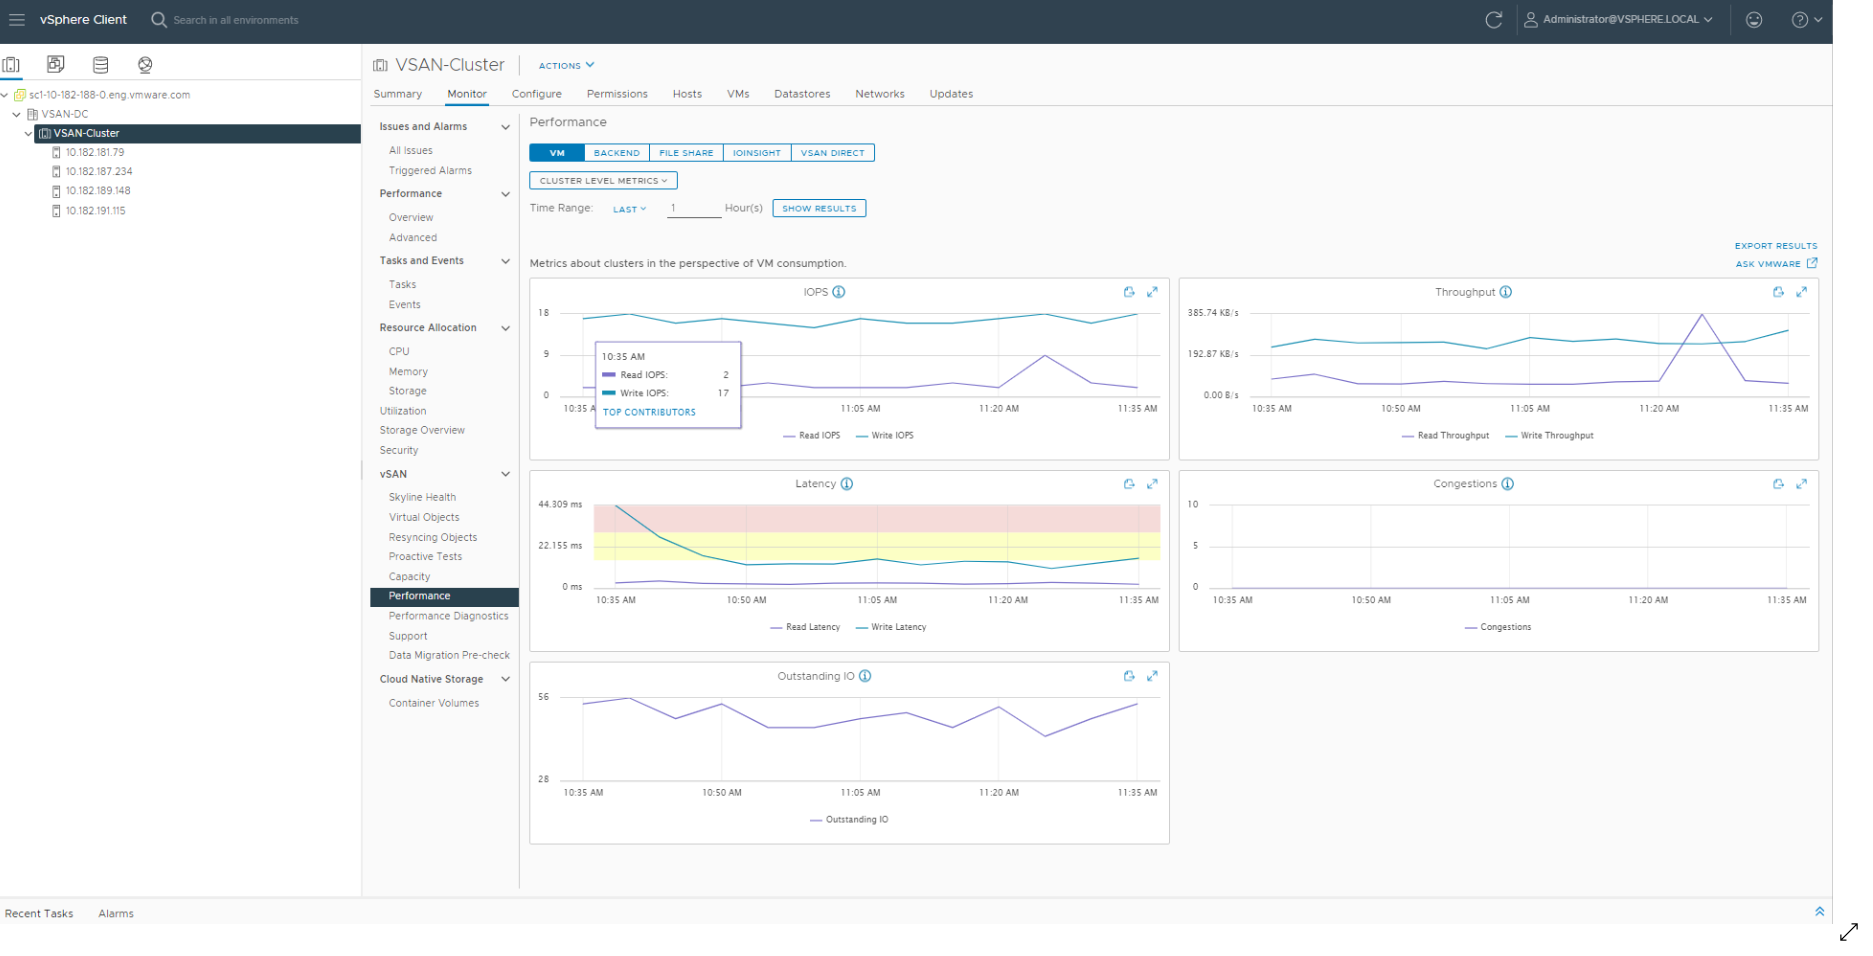Viewport: 1873px width, 956px height.
Task: Click the global refresh icon
Action: [1493, 20]
